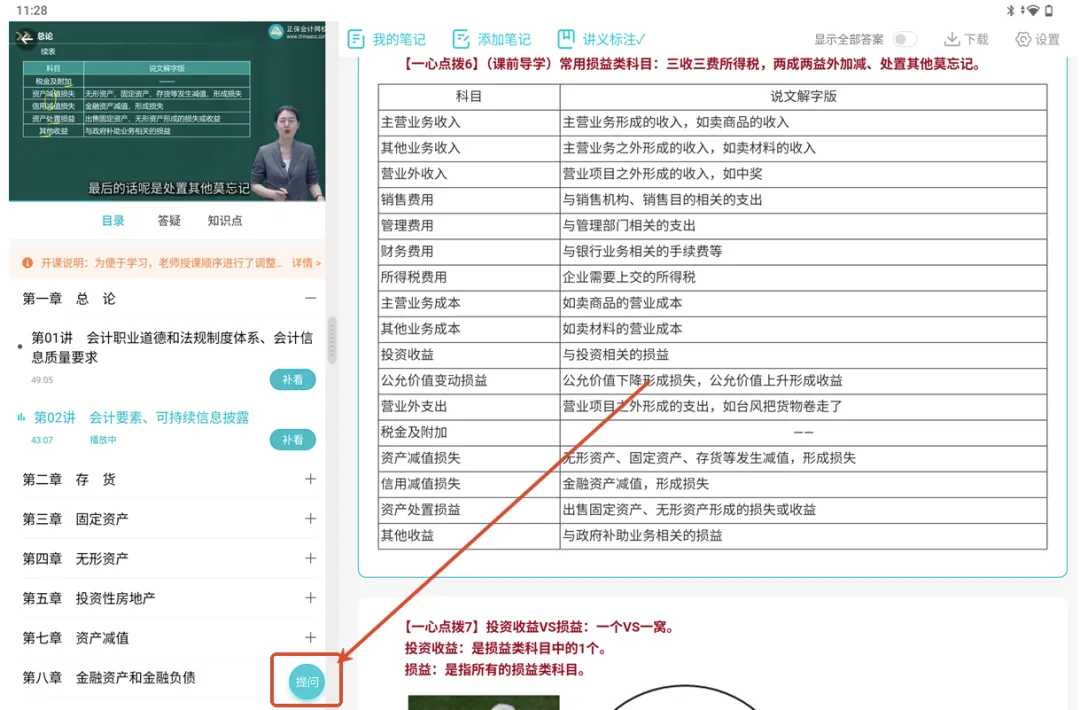Open the settings gear icon
Viewport: 1080px width, 710px height.
[x=1023, y=39]
